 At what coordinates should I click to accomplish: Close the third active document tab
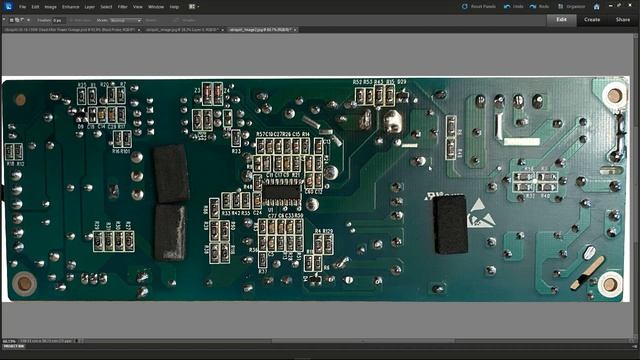coord(295,30)
